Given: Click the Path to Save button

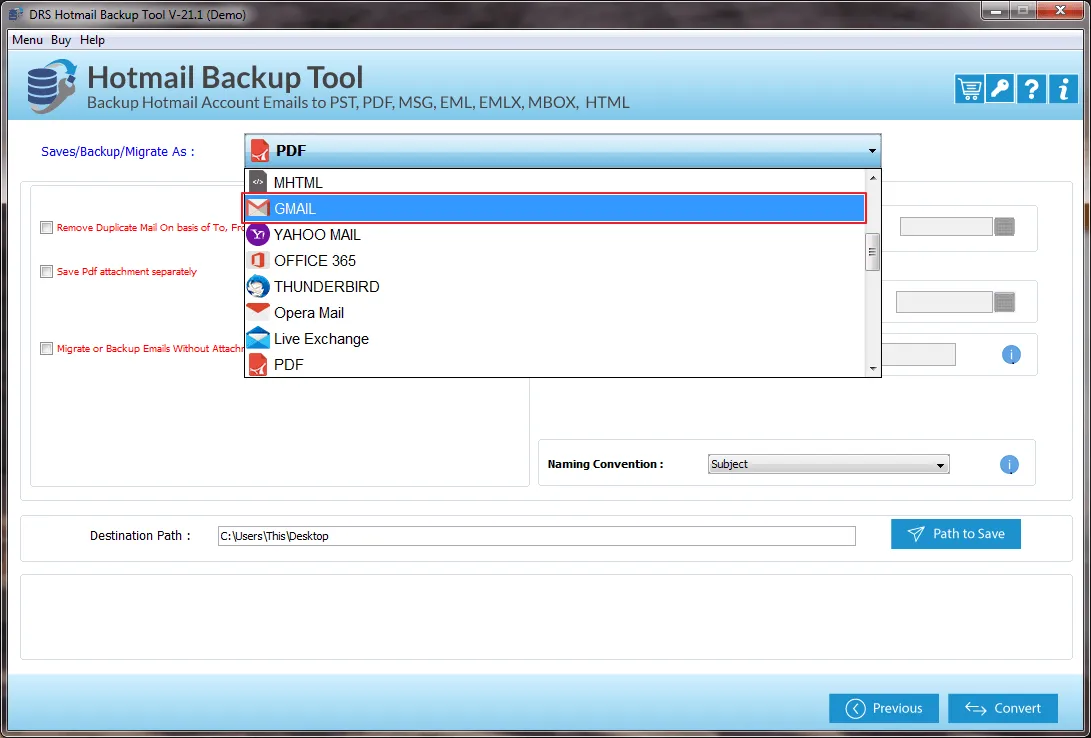Looking at the screenshot, I should coord(956,534).
